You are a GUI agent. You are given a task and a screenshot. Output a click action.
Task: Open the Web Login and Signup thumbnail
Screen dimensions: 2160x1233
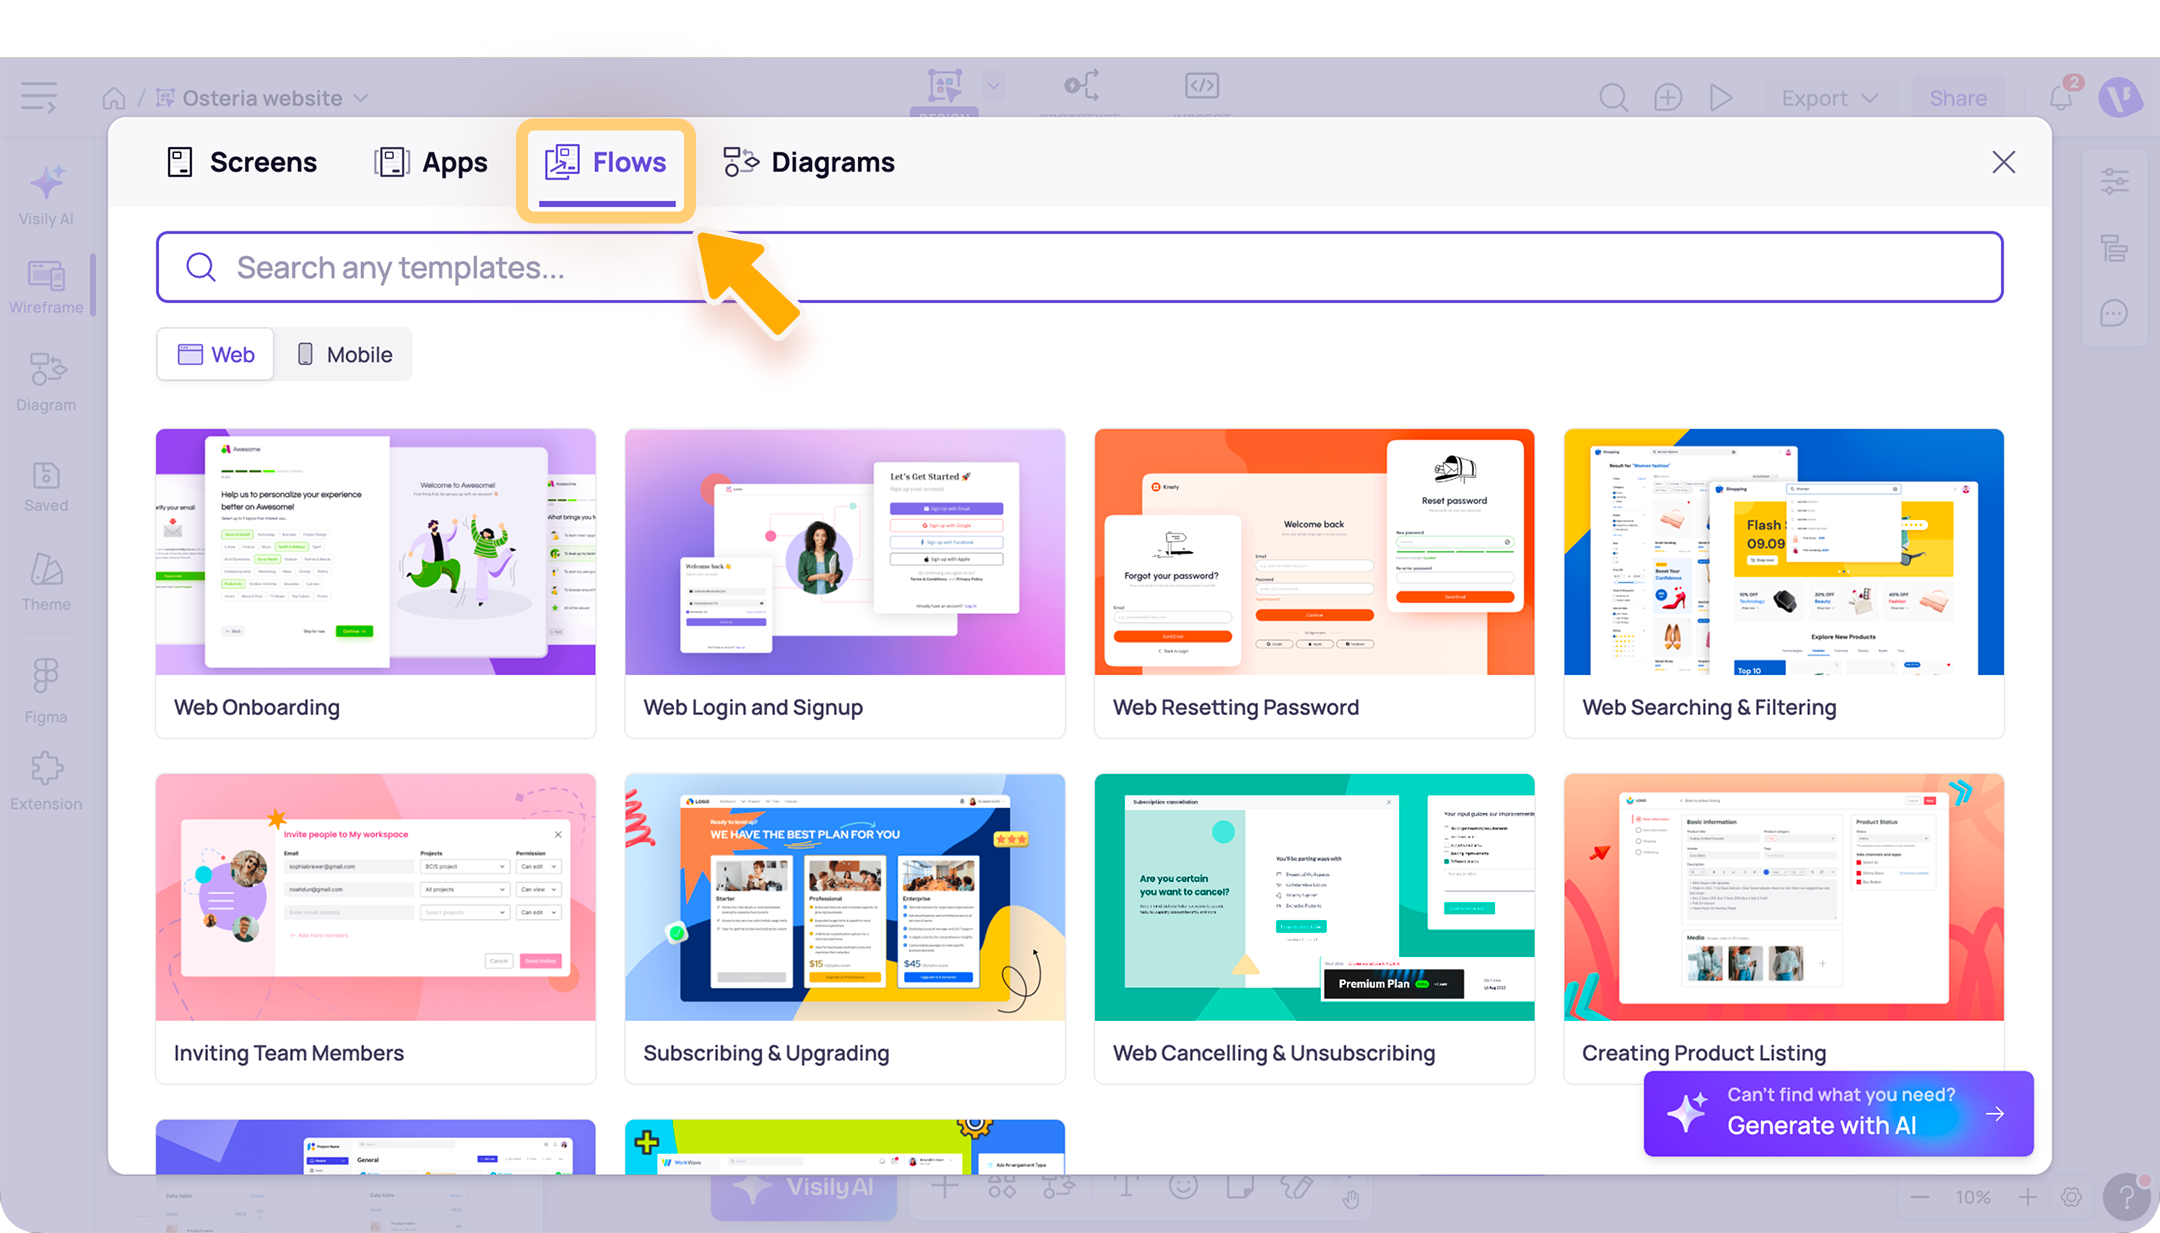pyautogui.click(x=845, y=552)
